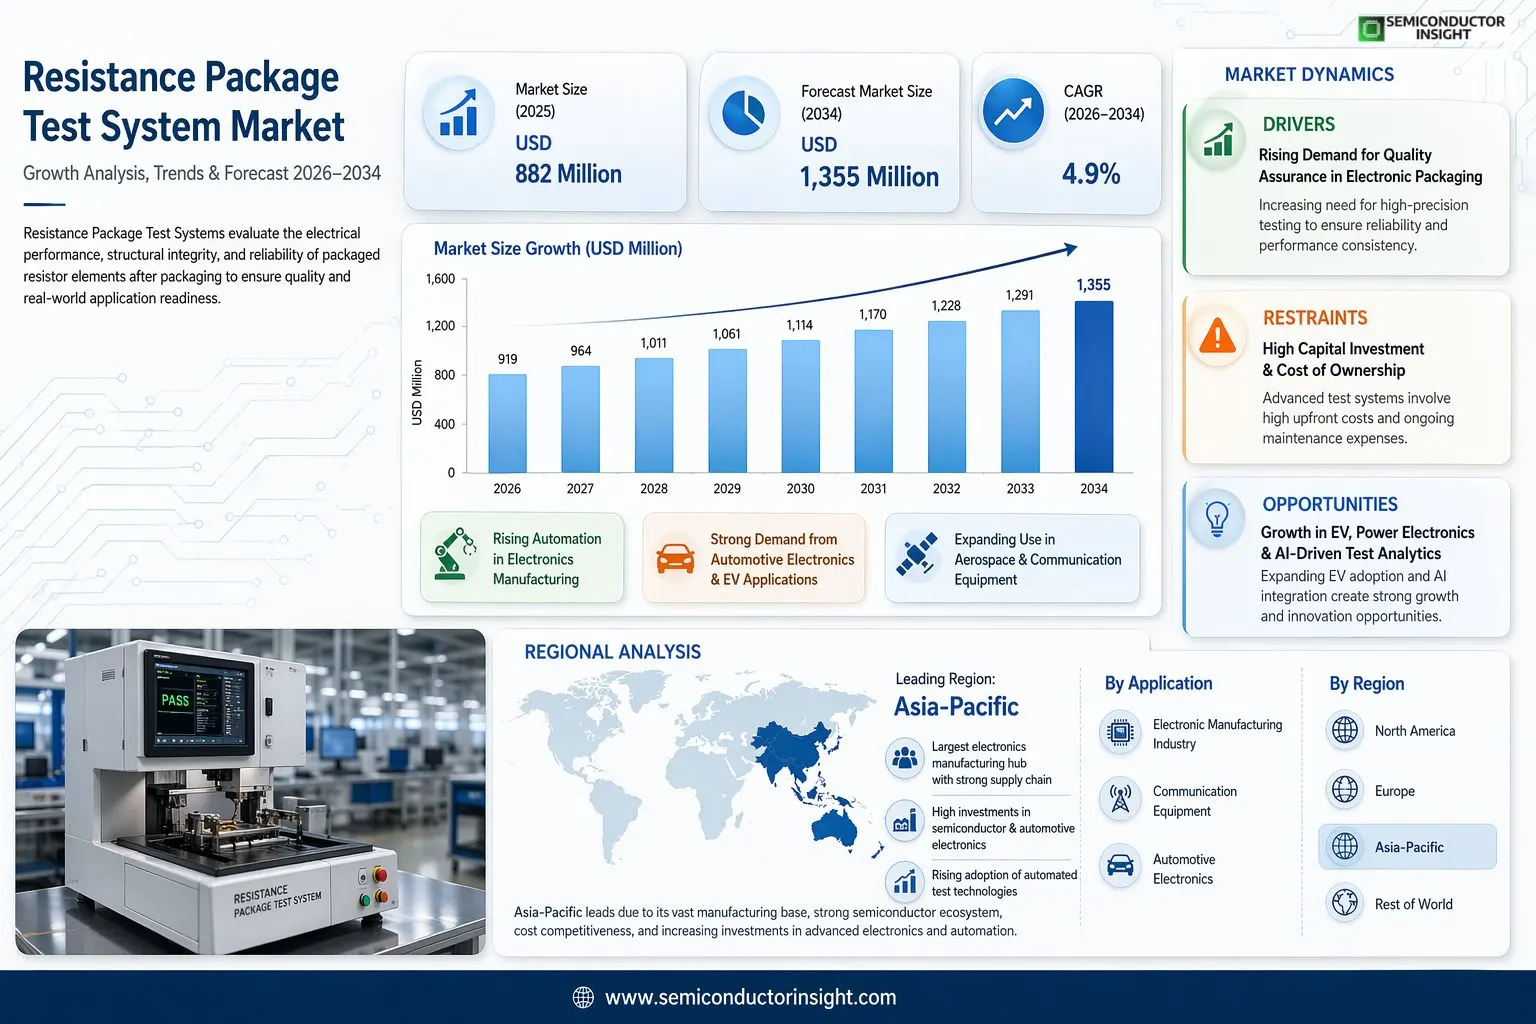Click the 2030 bar in chart

point(800,406)
